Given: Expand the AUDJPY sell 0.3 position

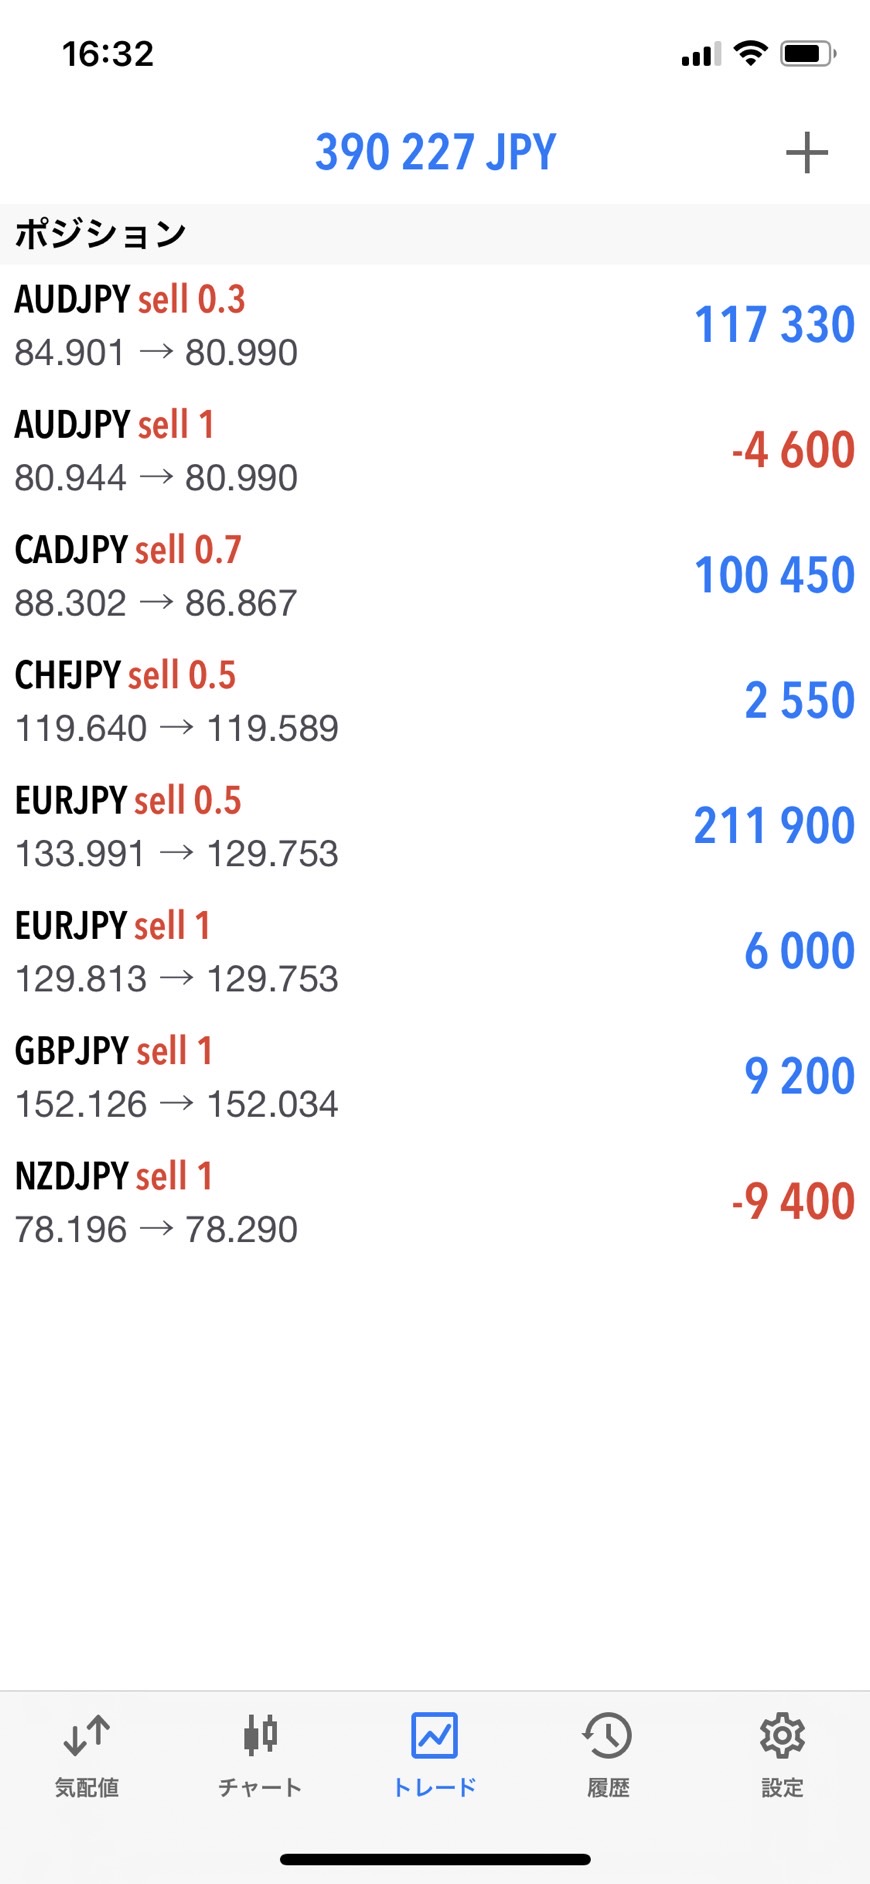Looking at the screenshot, I should (x=435, y=326).
